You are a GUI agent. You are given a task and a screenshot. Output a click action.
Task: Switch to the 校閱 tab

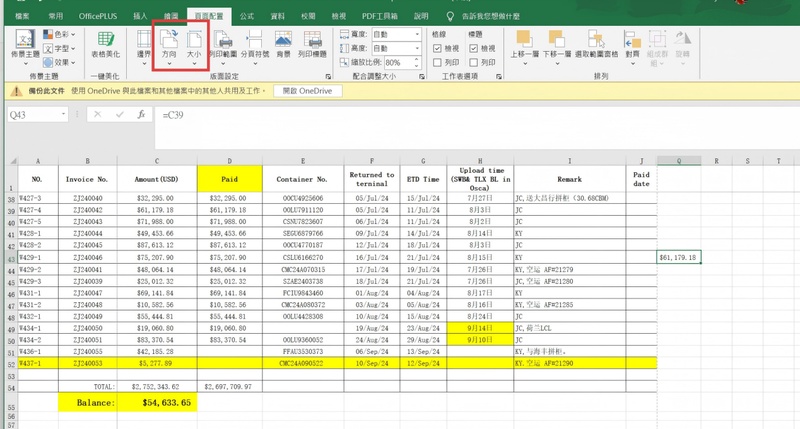pos(308,16)
